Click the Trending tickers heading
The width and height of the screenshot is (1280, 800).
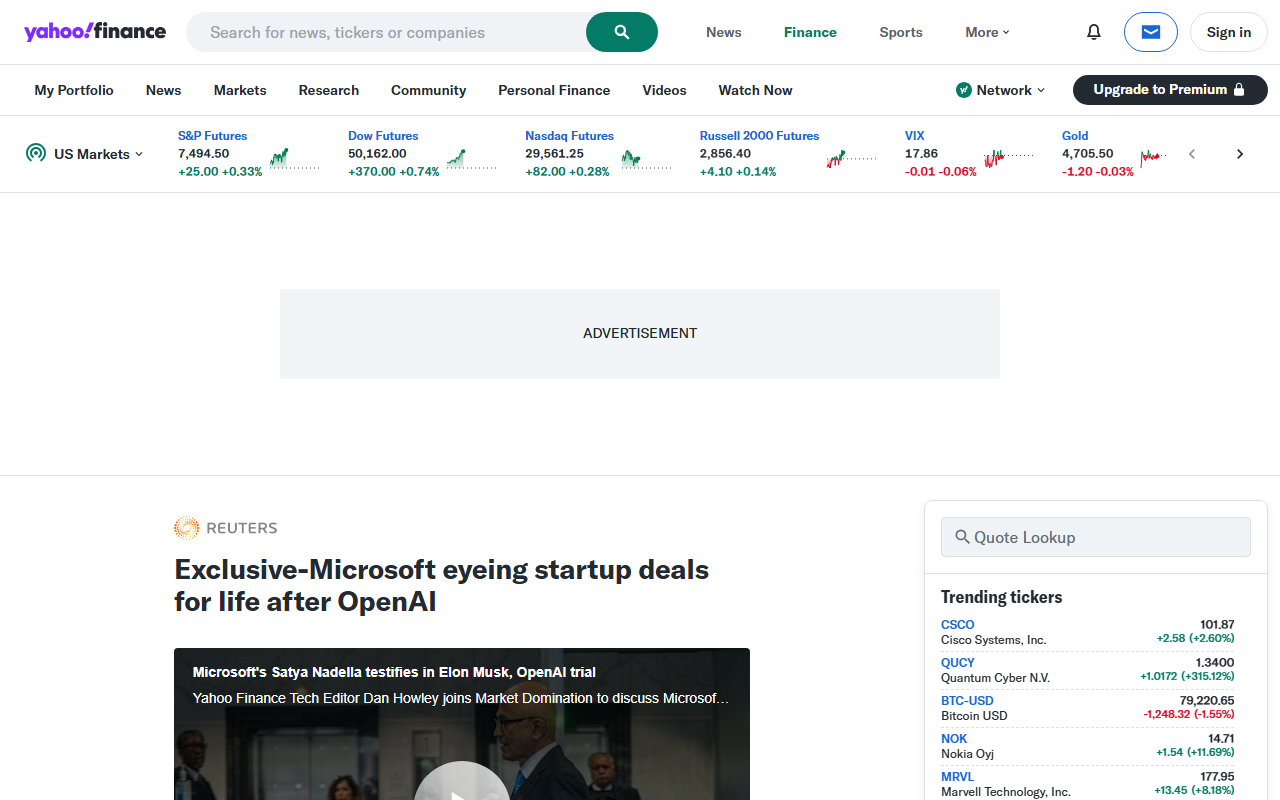point(1001,597)
